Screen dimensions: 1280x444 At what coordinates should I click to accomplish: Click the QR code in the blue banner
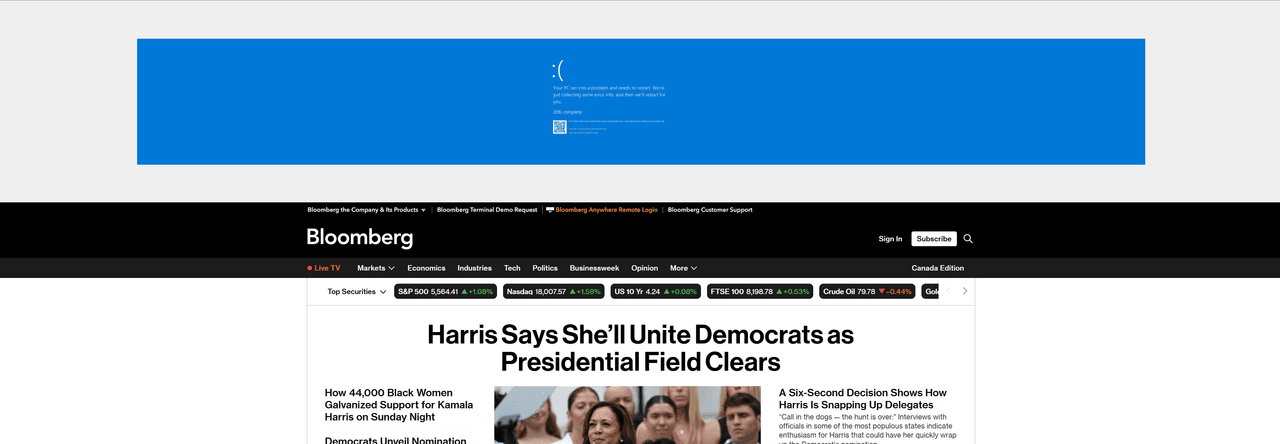pos(560,127)
